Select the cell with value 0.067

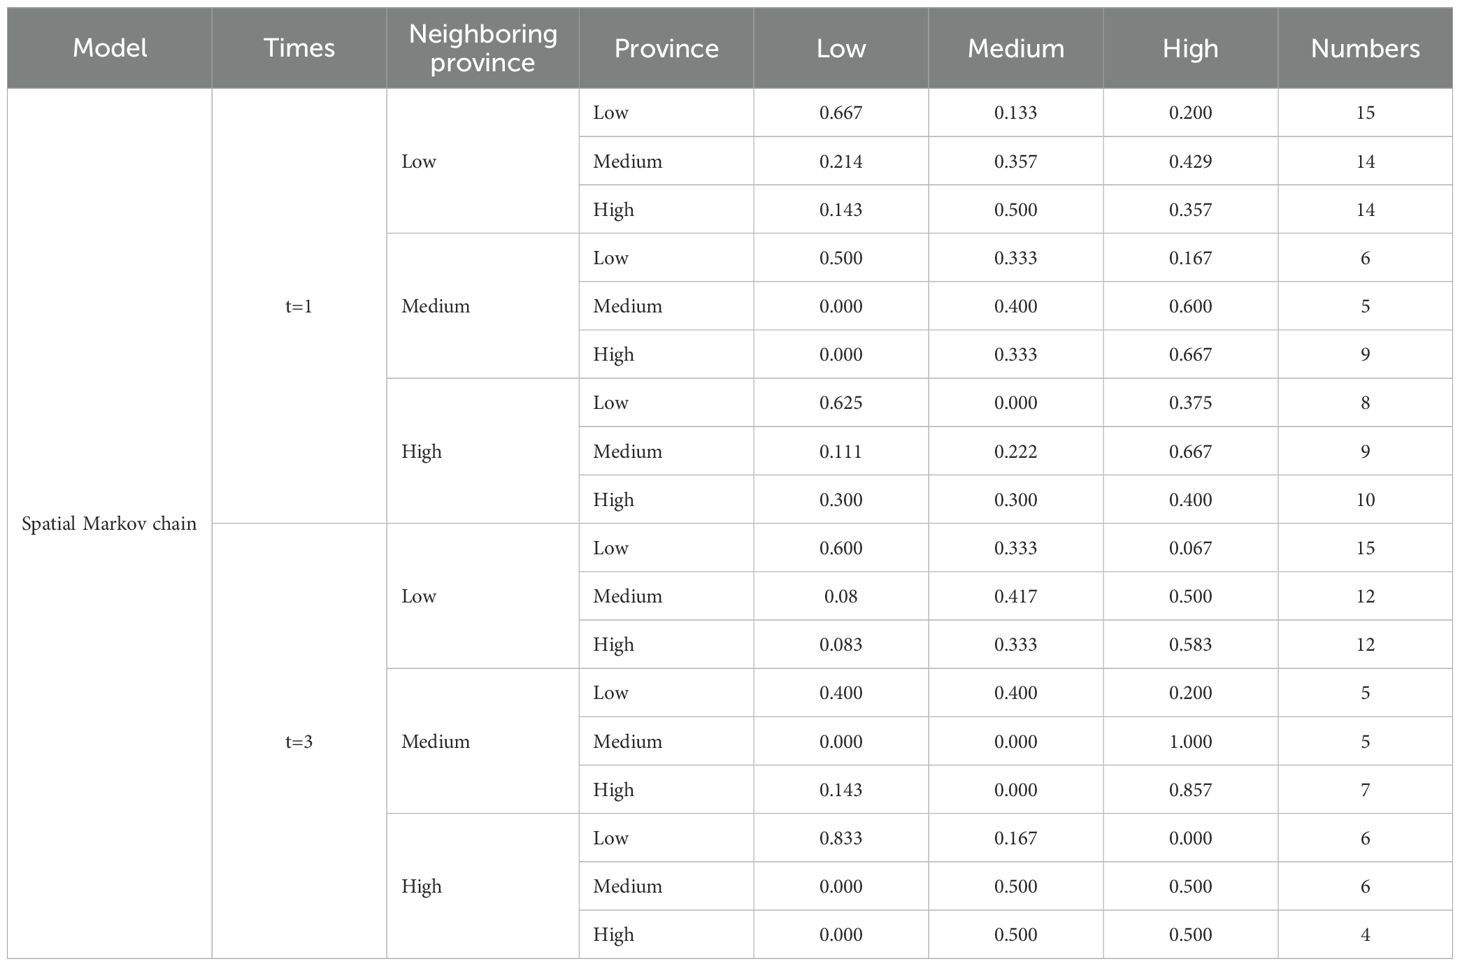1190,548
